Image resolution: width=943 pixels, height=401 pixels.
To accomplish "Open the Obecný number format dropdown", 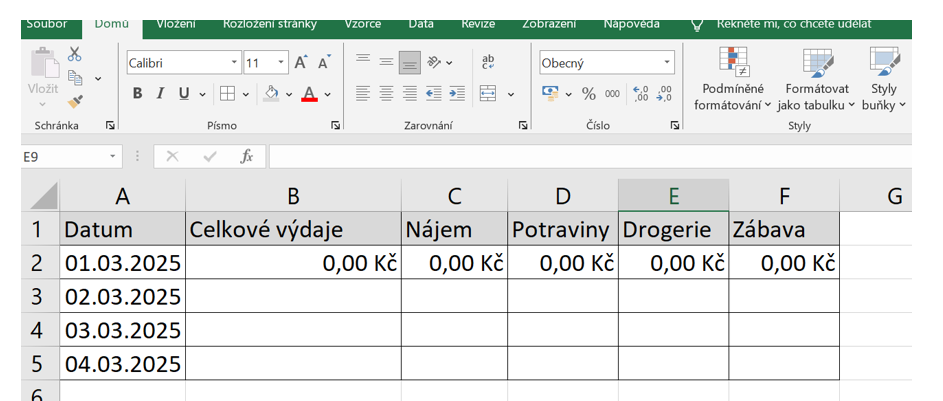I will click(x=667, y=63).
